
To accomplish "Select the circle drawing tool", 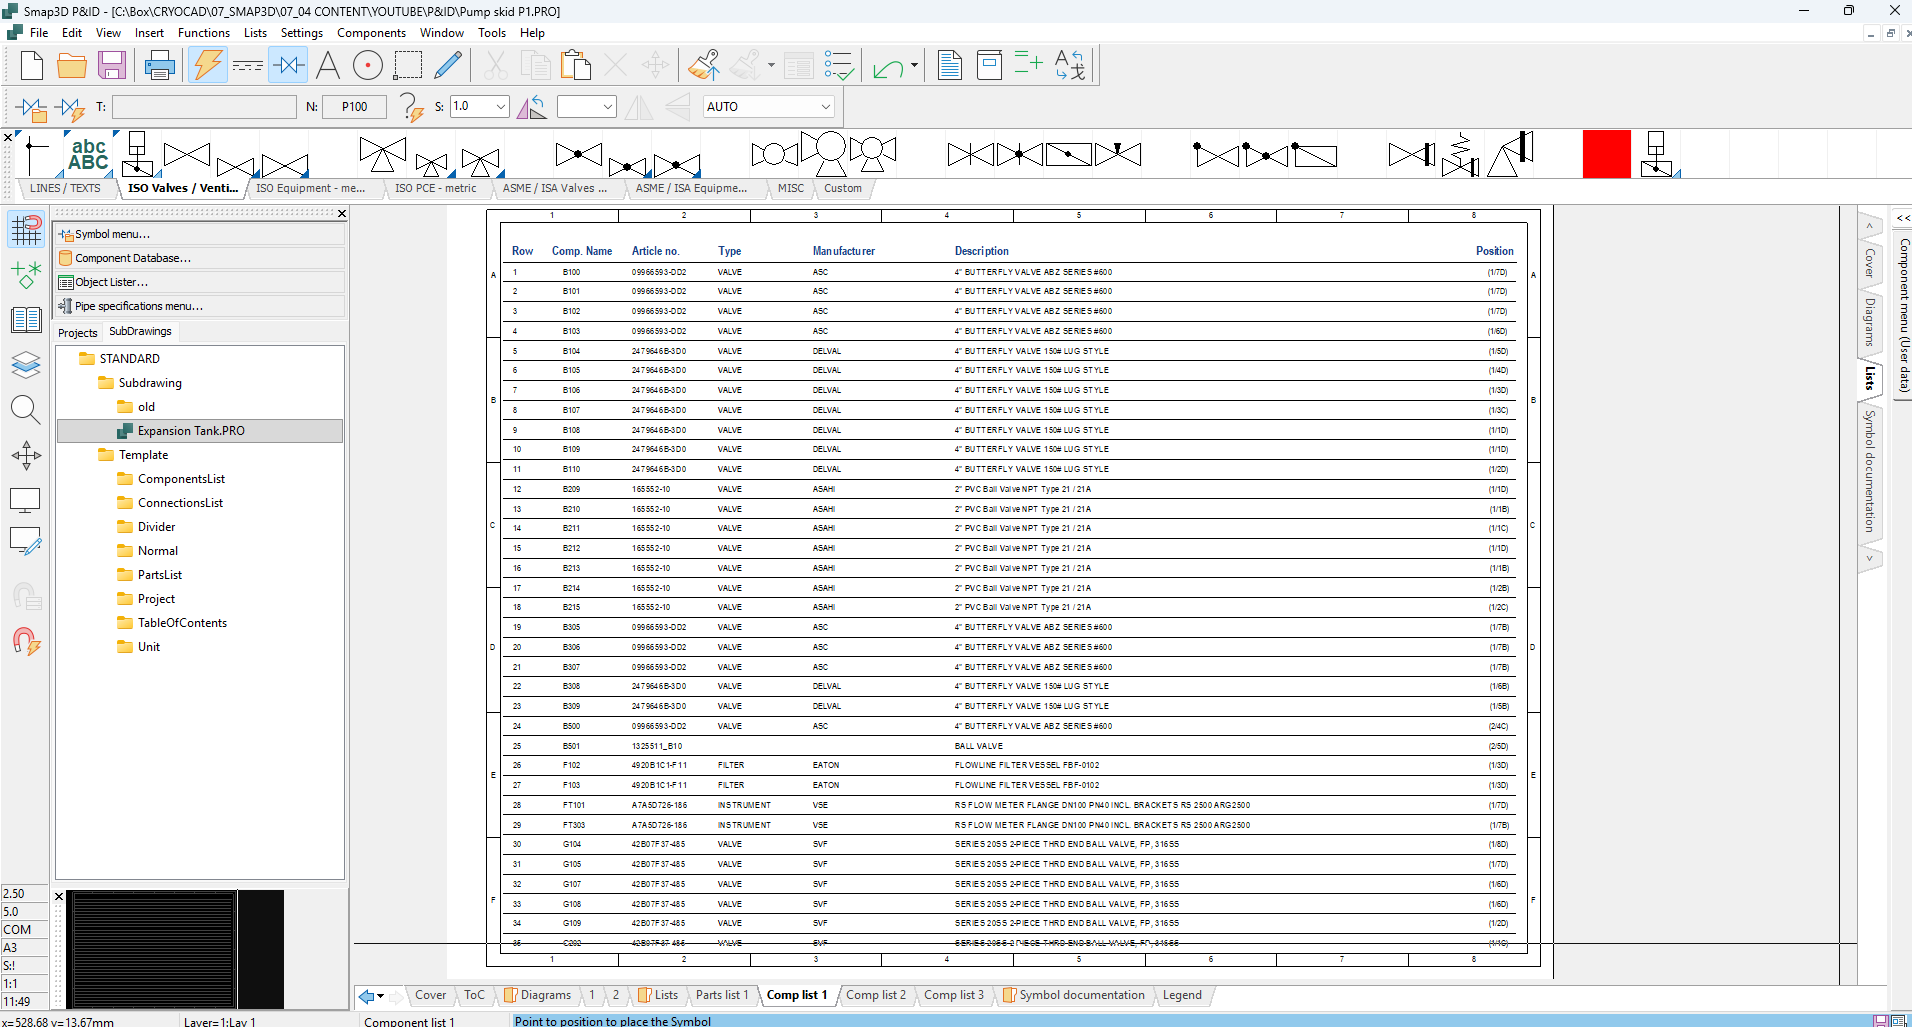I will coord(368,66).
